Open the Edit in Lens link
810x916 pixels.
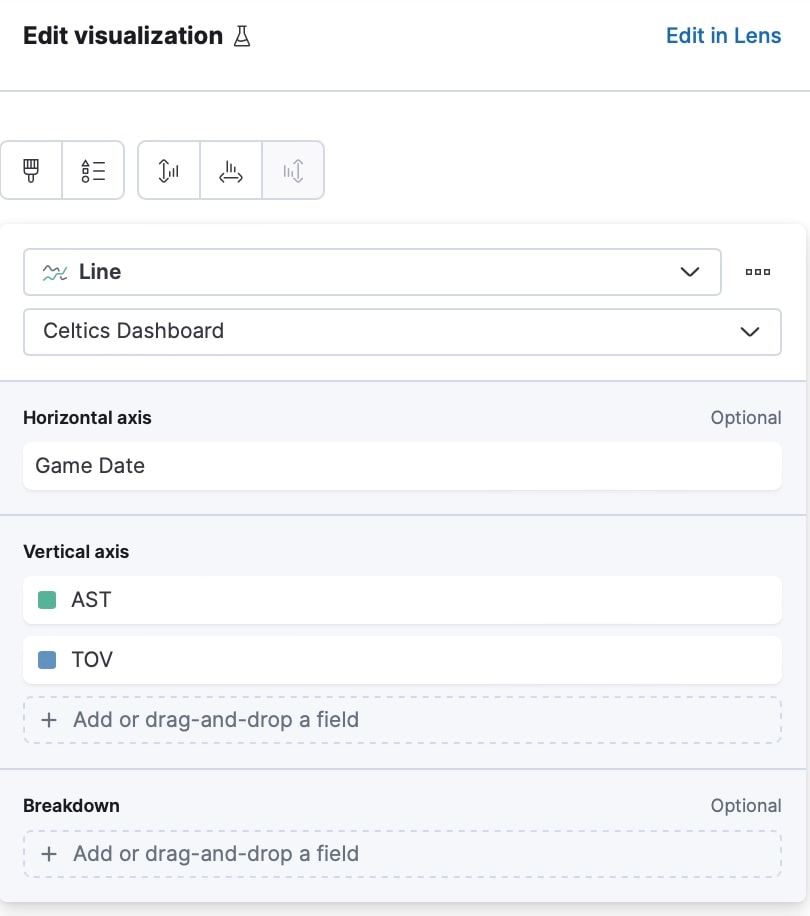723,36
